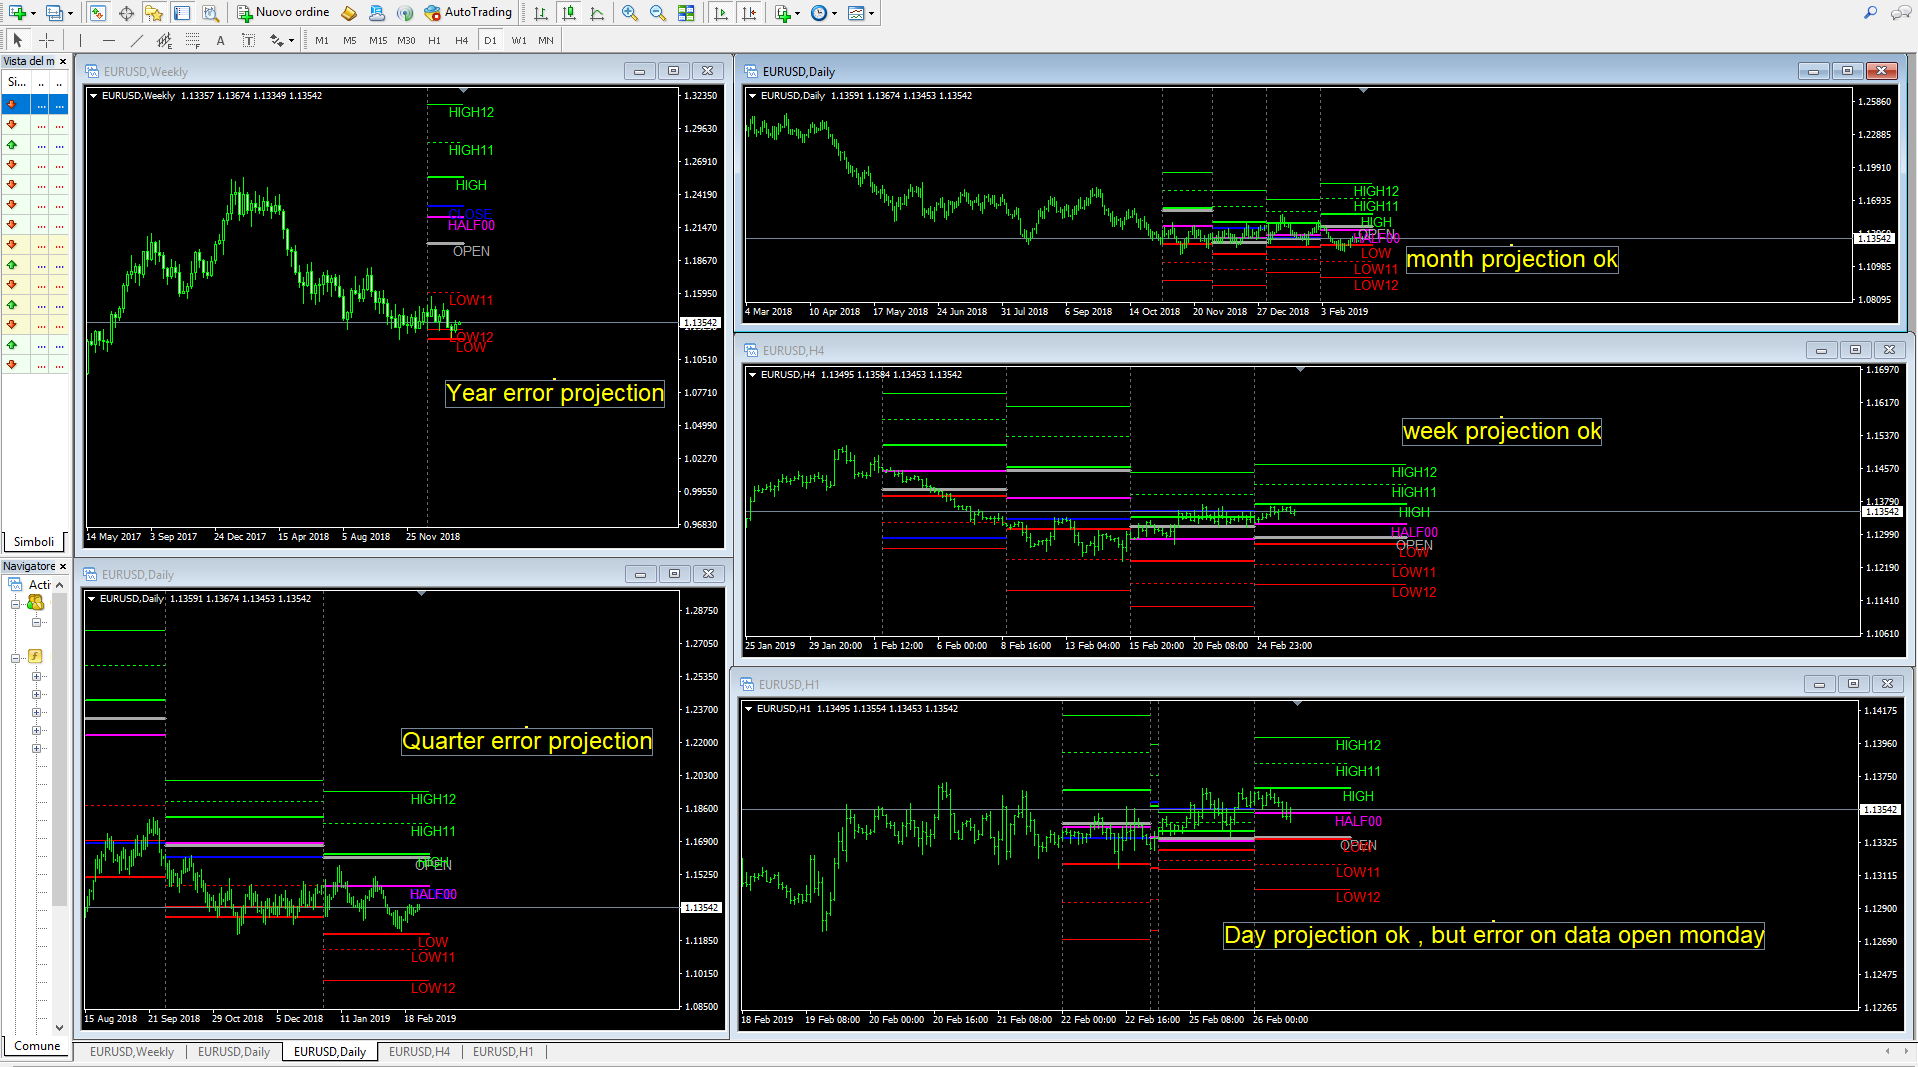Expand the Profiles dropdown arrow
The image size is (1918, 1067).
click(x=70, y=14)
